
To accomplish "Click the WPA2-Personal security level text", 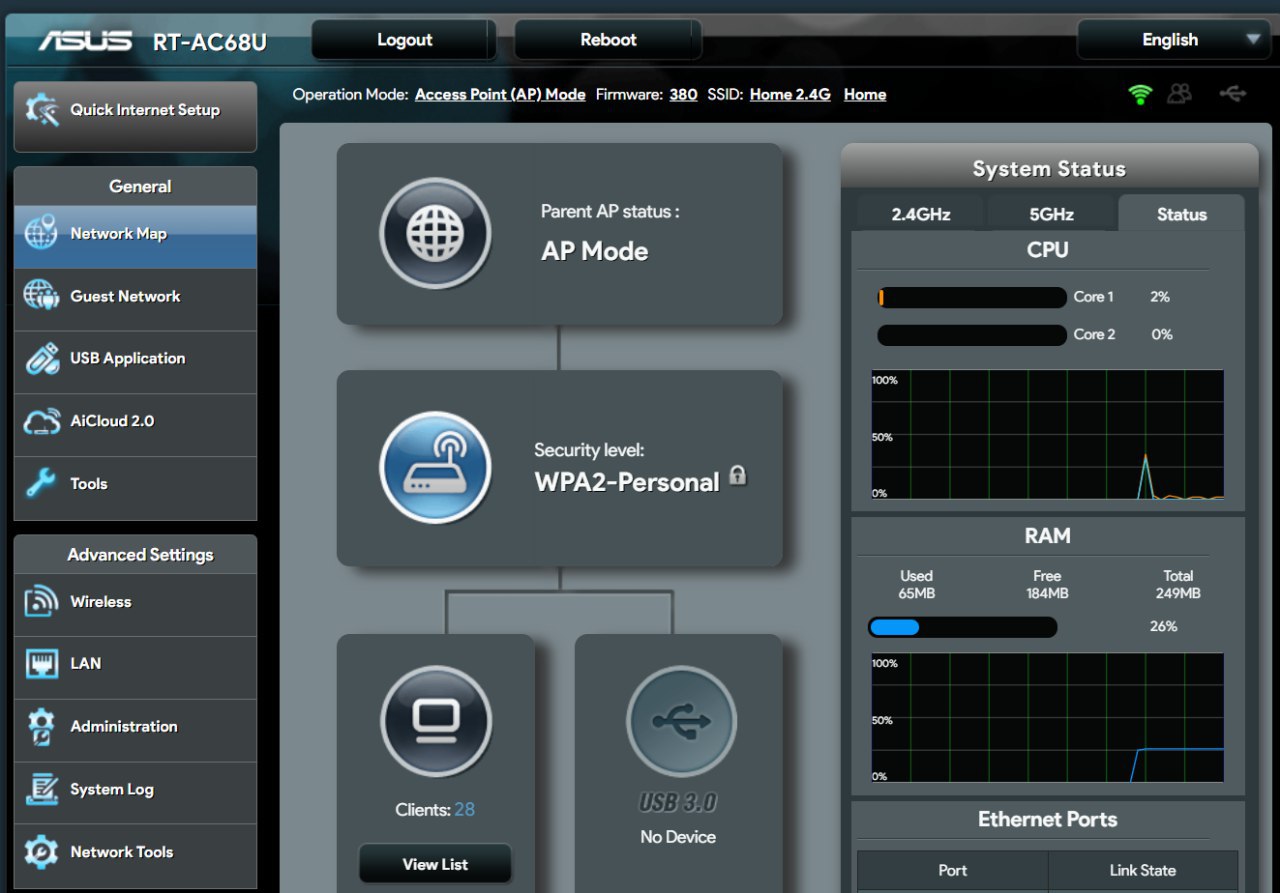I will click(627, 482).
